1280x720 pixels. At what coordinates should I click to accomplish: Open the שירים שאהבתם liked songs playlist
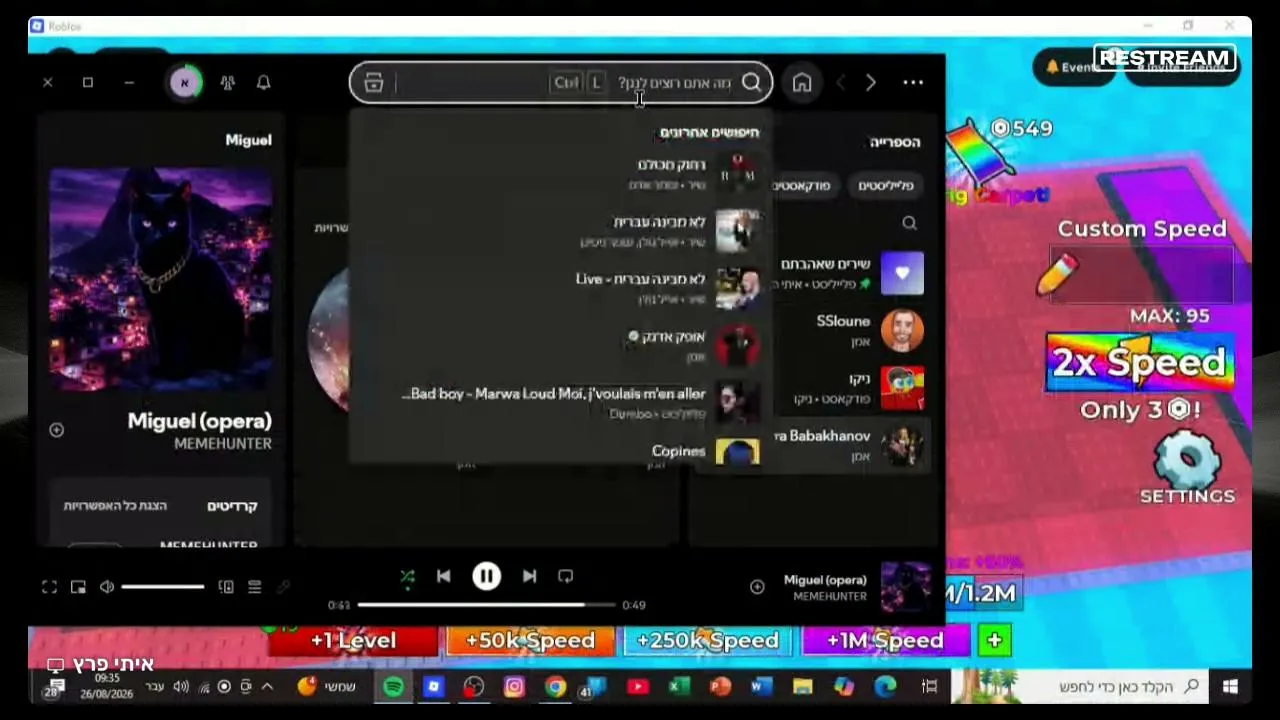850,273
